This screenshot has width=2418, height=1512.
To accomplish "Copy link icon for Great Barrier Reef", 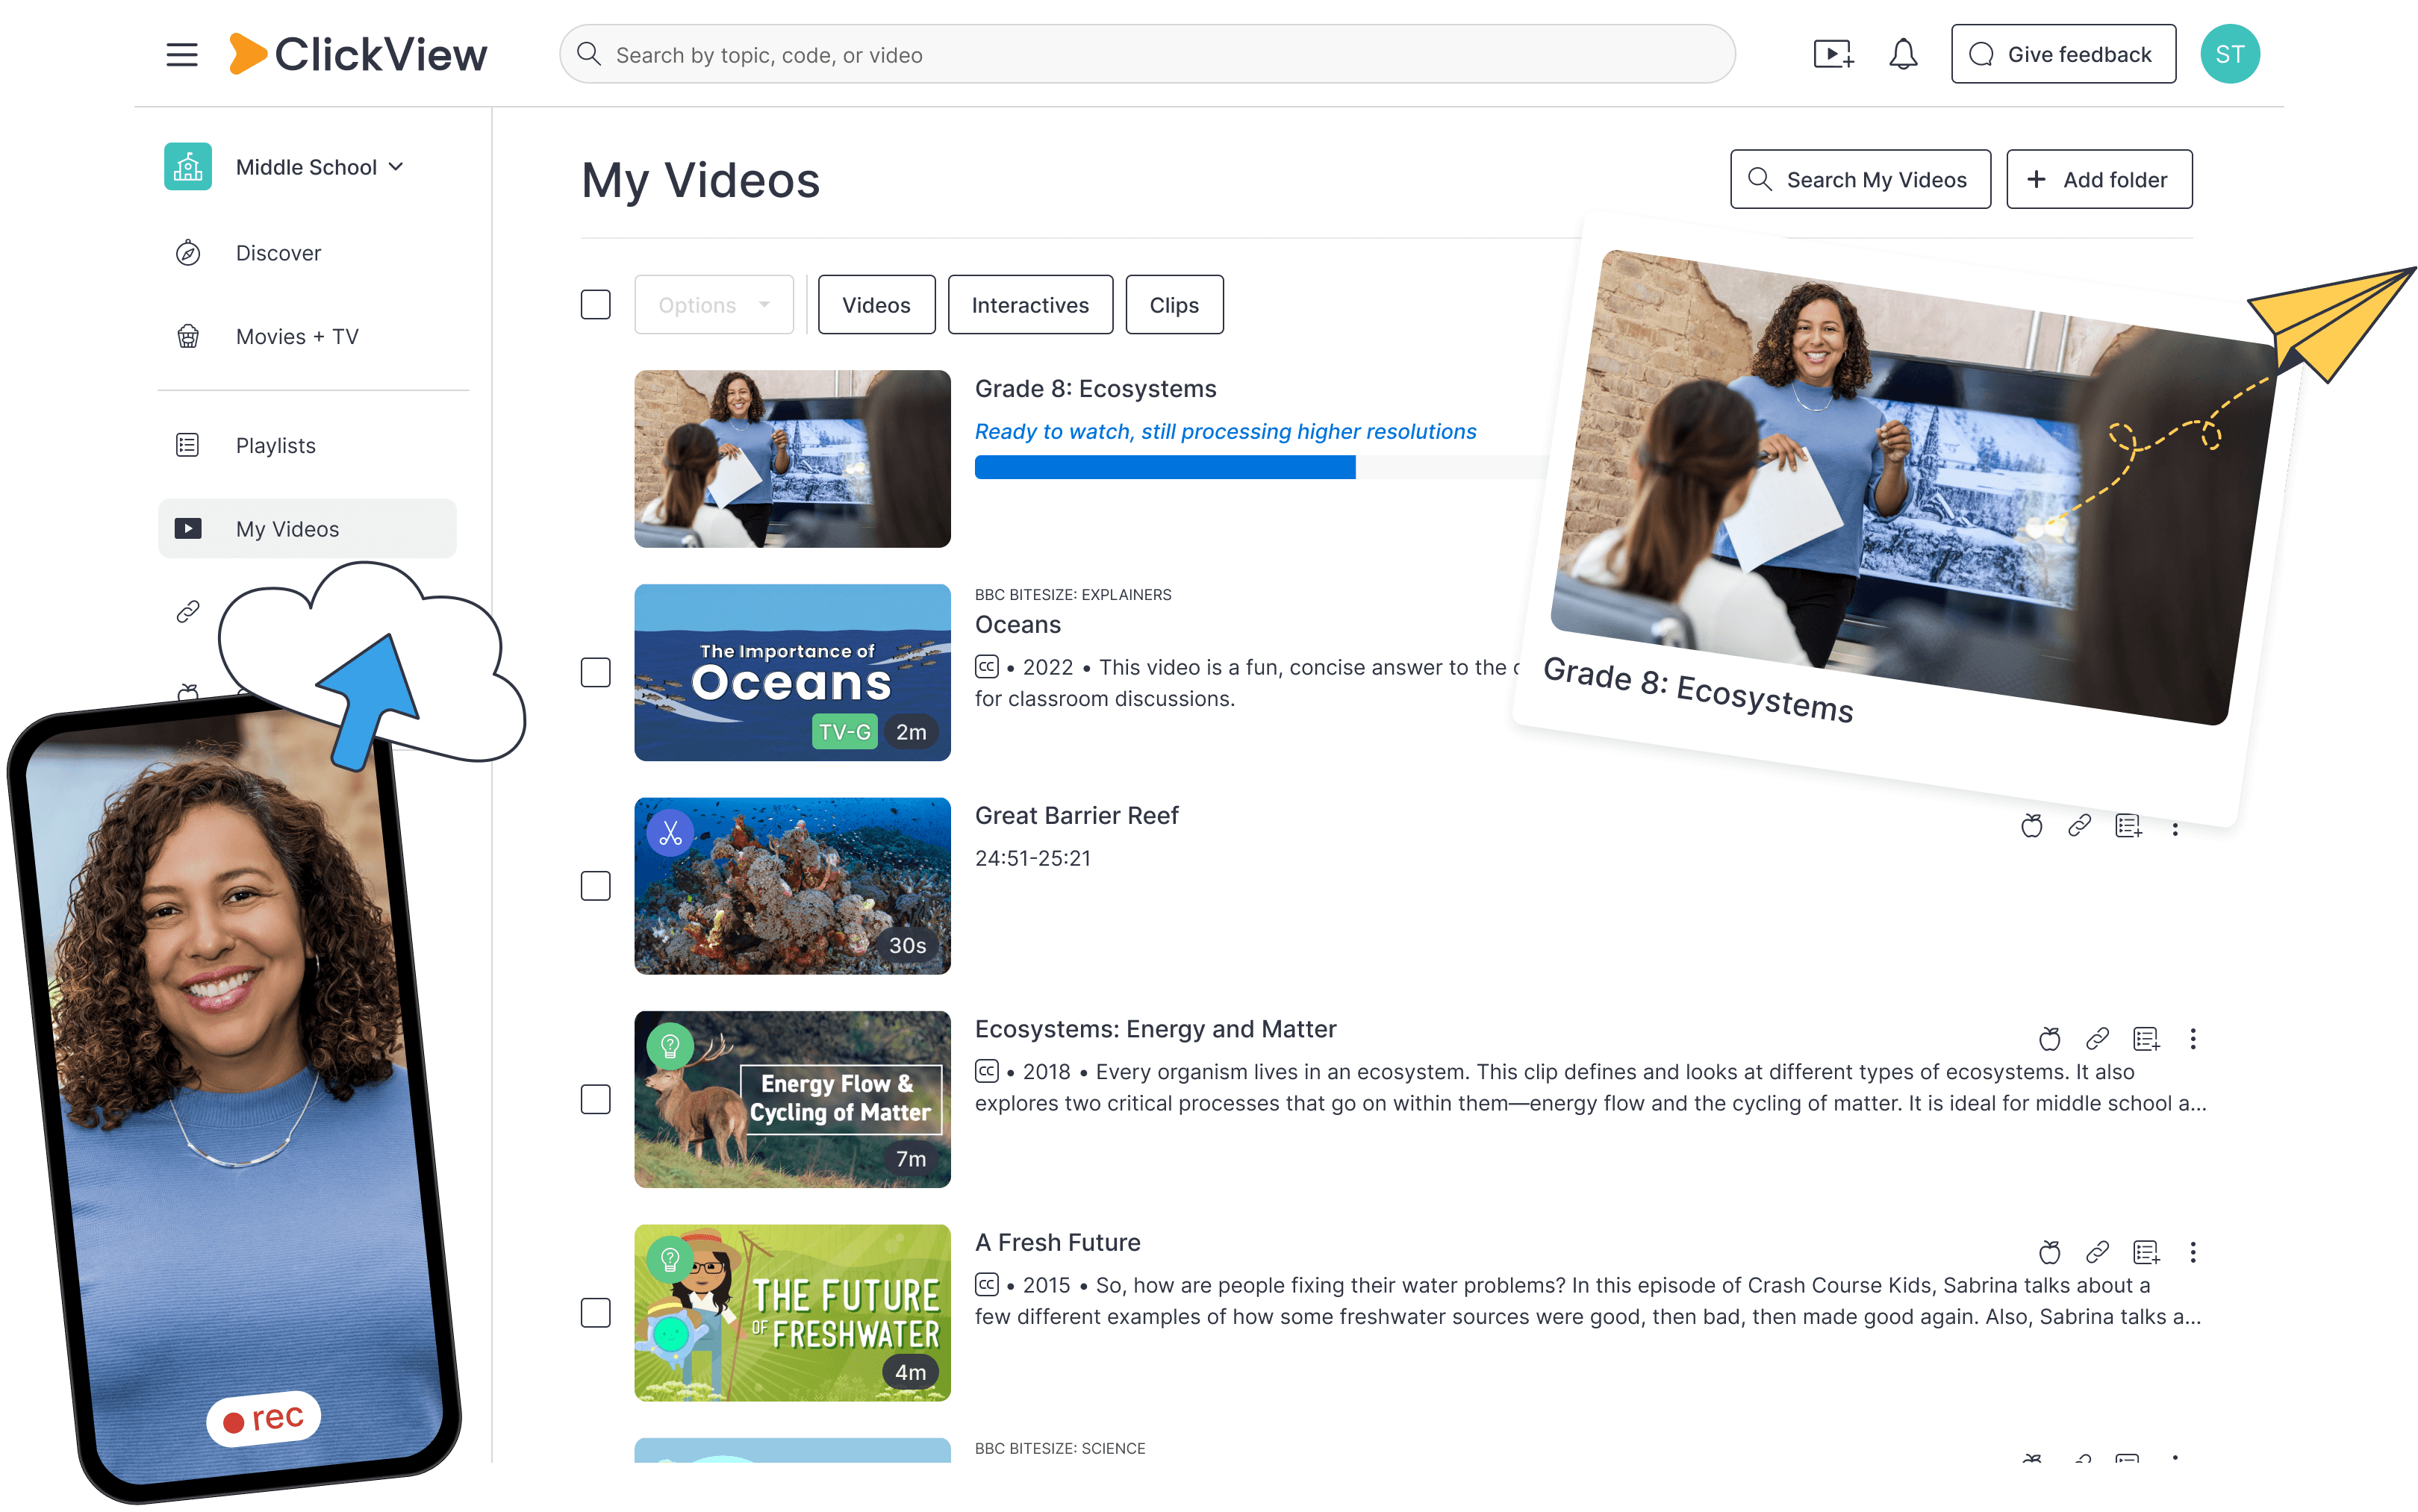I will [x=2079, y=826].
